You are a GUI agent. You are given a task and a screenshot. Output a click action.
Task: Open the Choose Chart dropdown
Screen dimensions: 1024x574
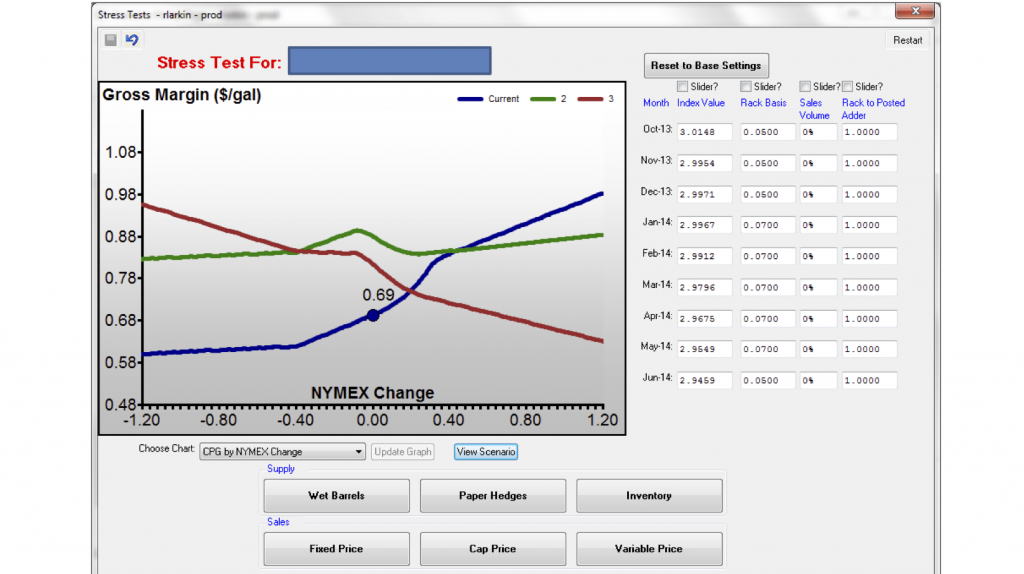click(x=359, y=452)
